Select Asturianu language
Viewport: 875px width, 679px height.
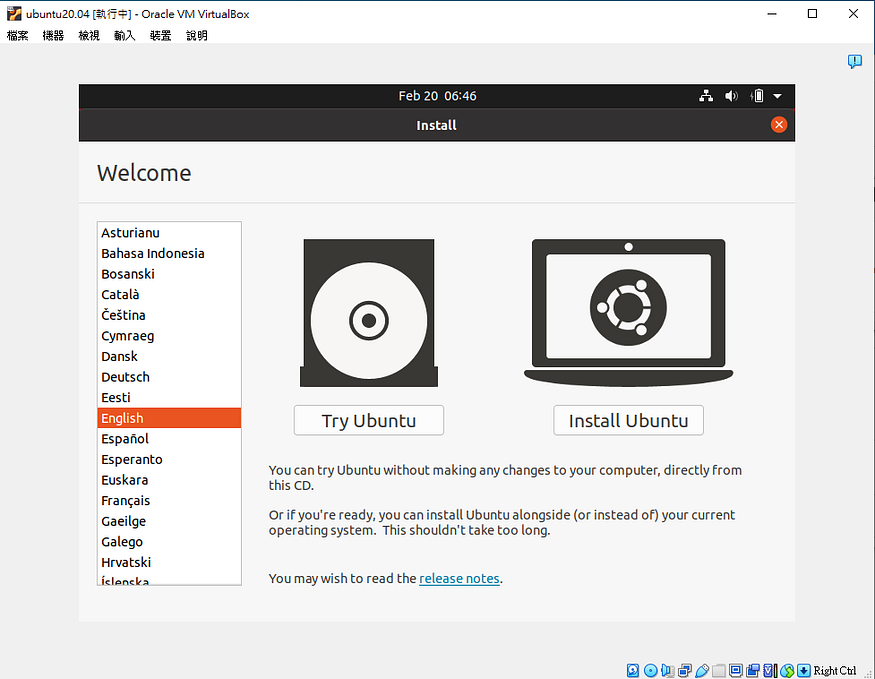[169, 233]
